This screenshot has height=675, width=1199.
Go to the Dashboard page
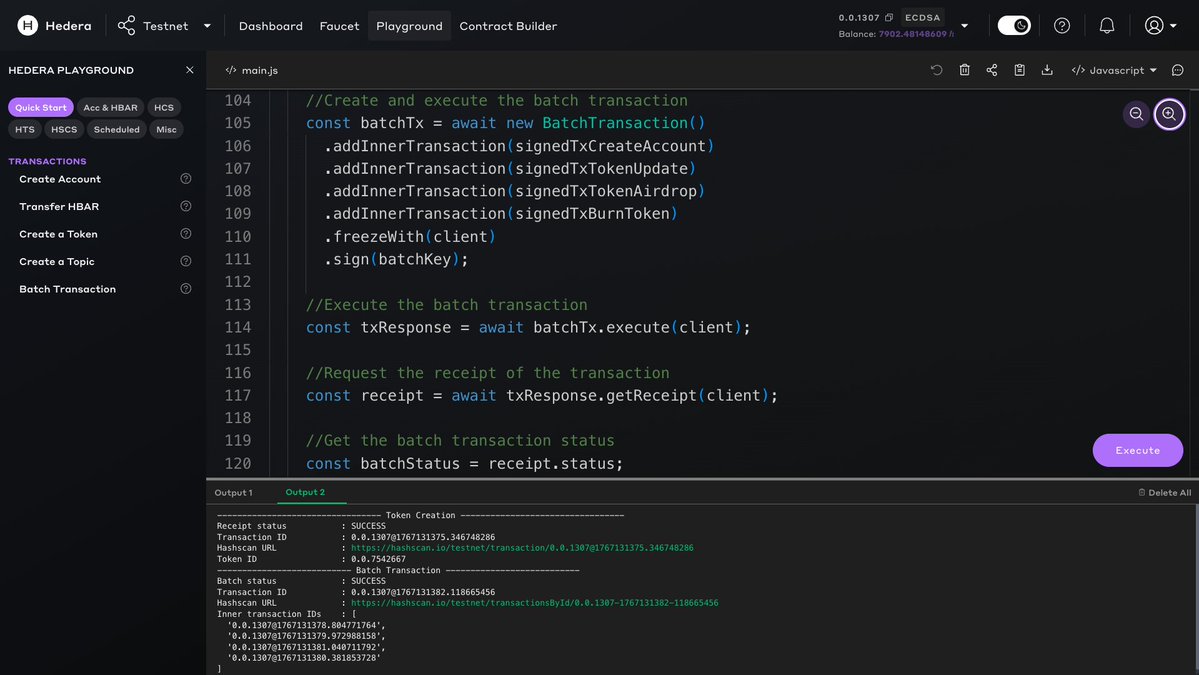[x=271, y=26]
